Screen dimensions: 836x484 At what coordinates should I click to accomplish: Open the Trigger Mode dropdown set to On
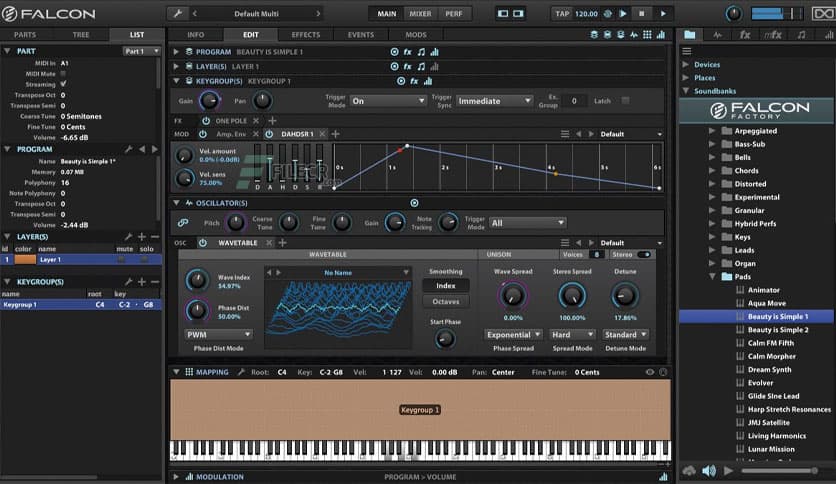coord(388,101)
